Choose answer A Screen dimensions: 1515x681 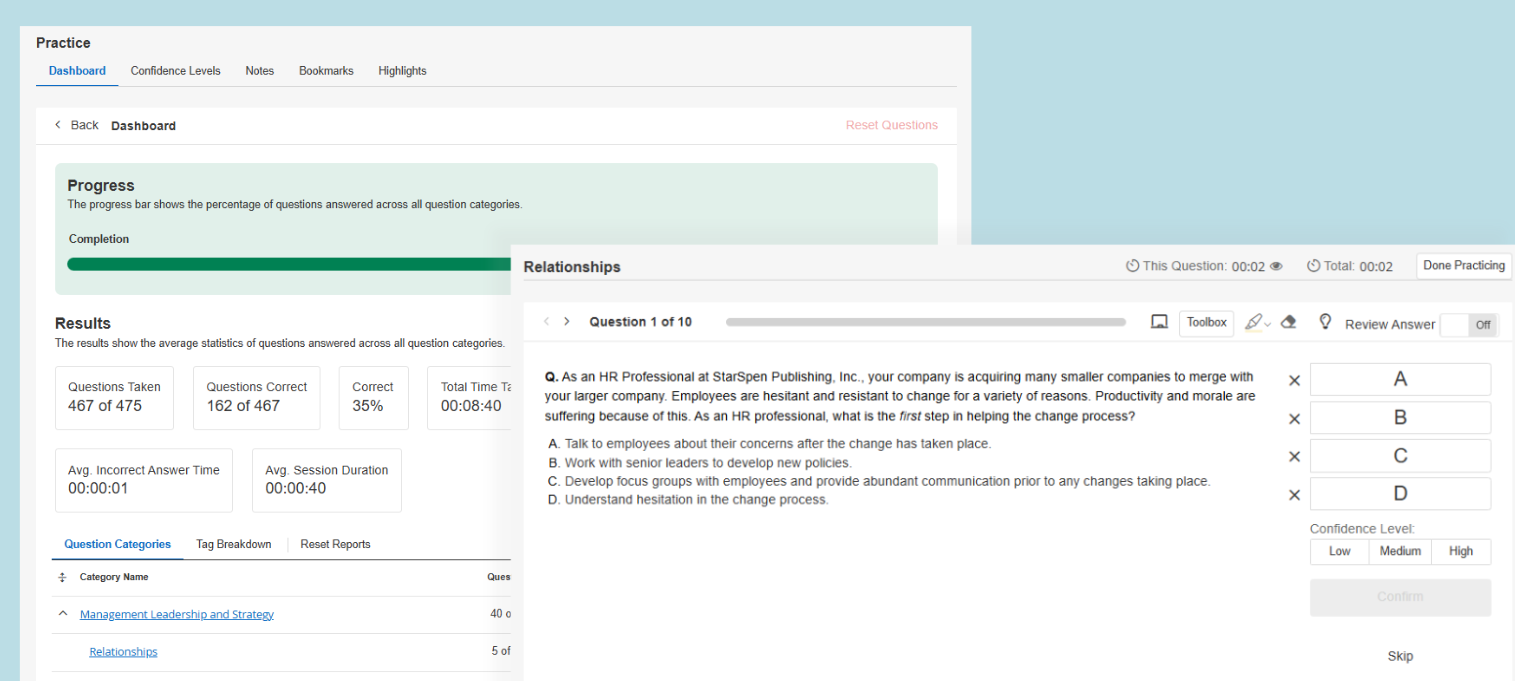1400,380
